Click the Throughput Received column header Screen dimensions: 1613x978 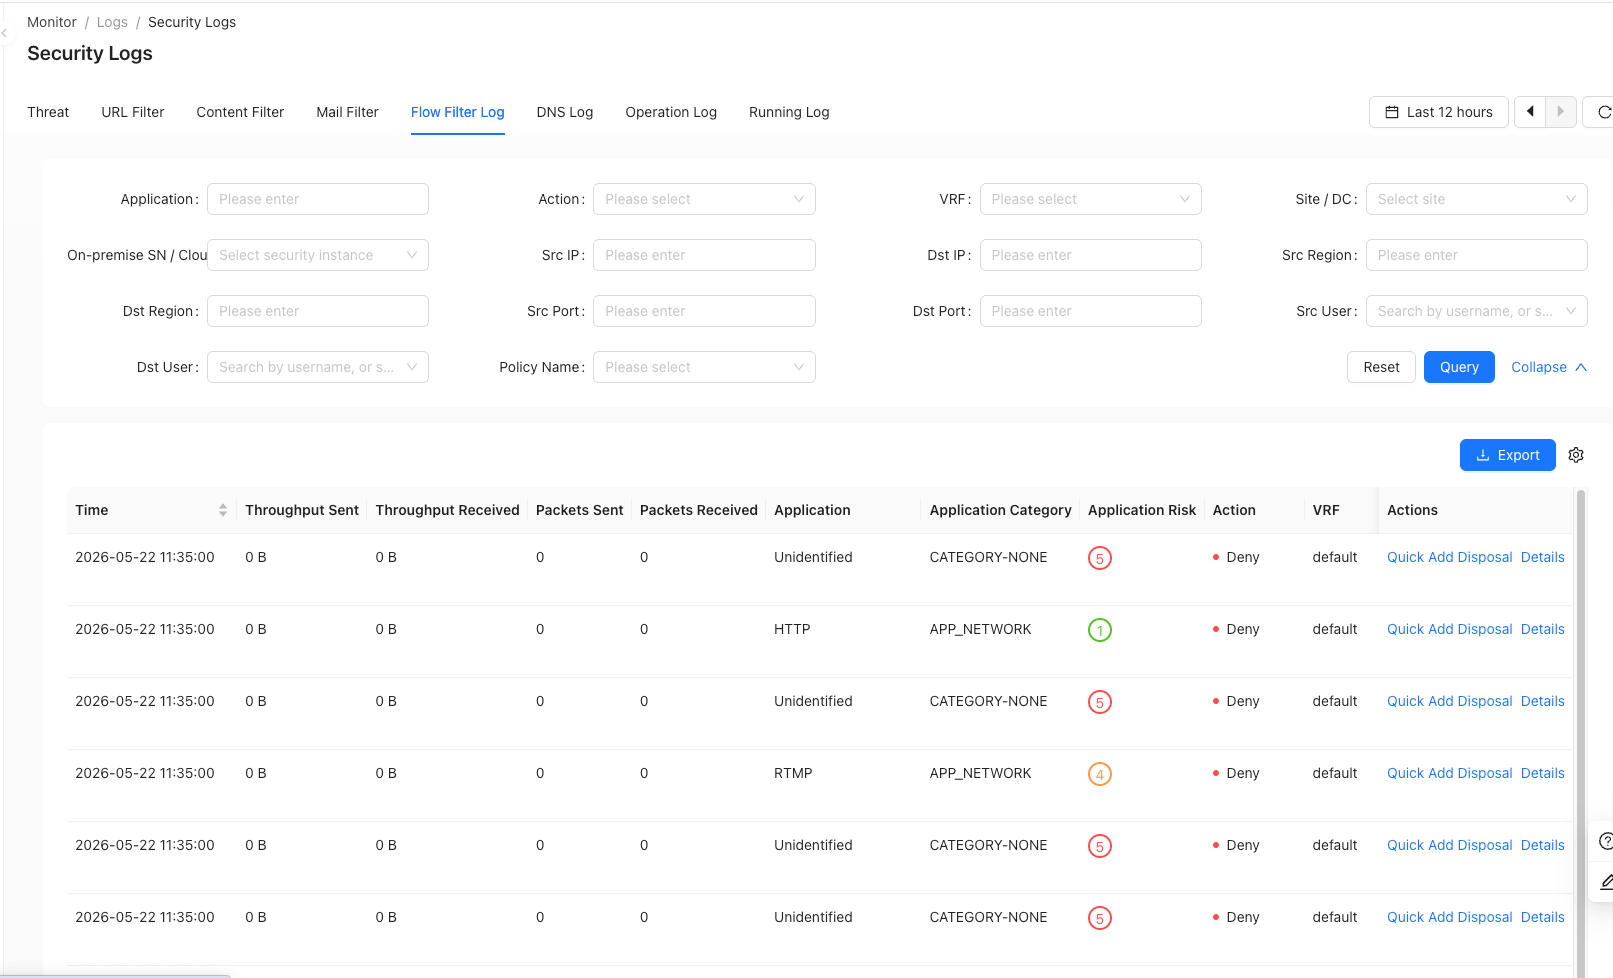447,510
